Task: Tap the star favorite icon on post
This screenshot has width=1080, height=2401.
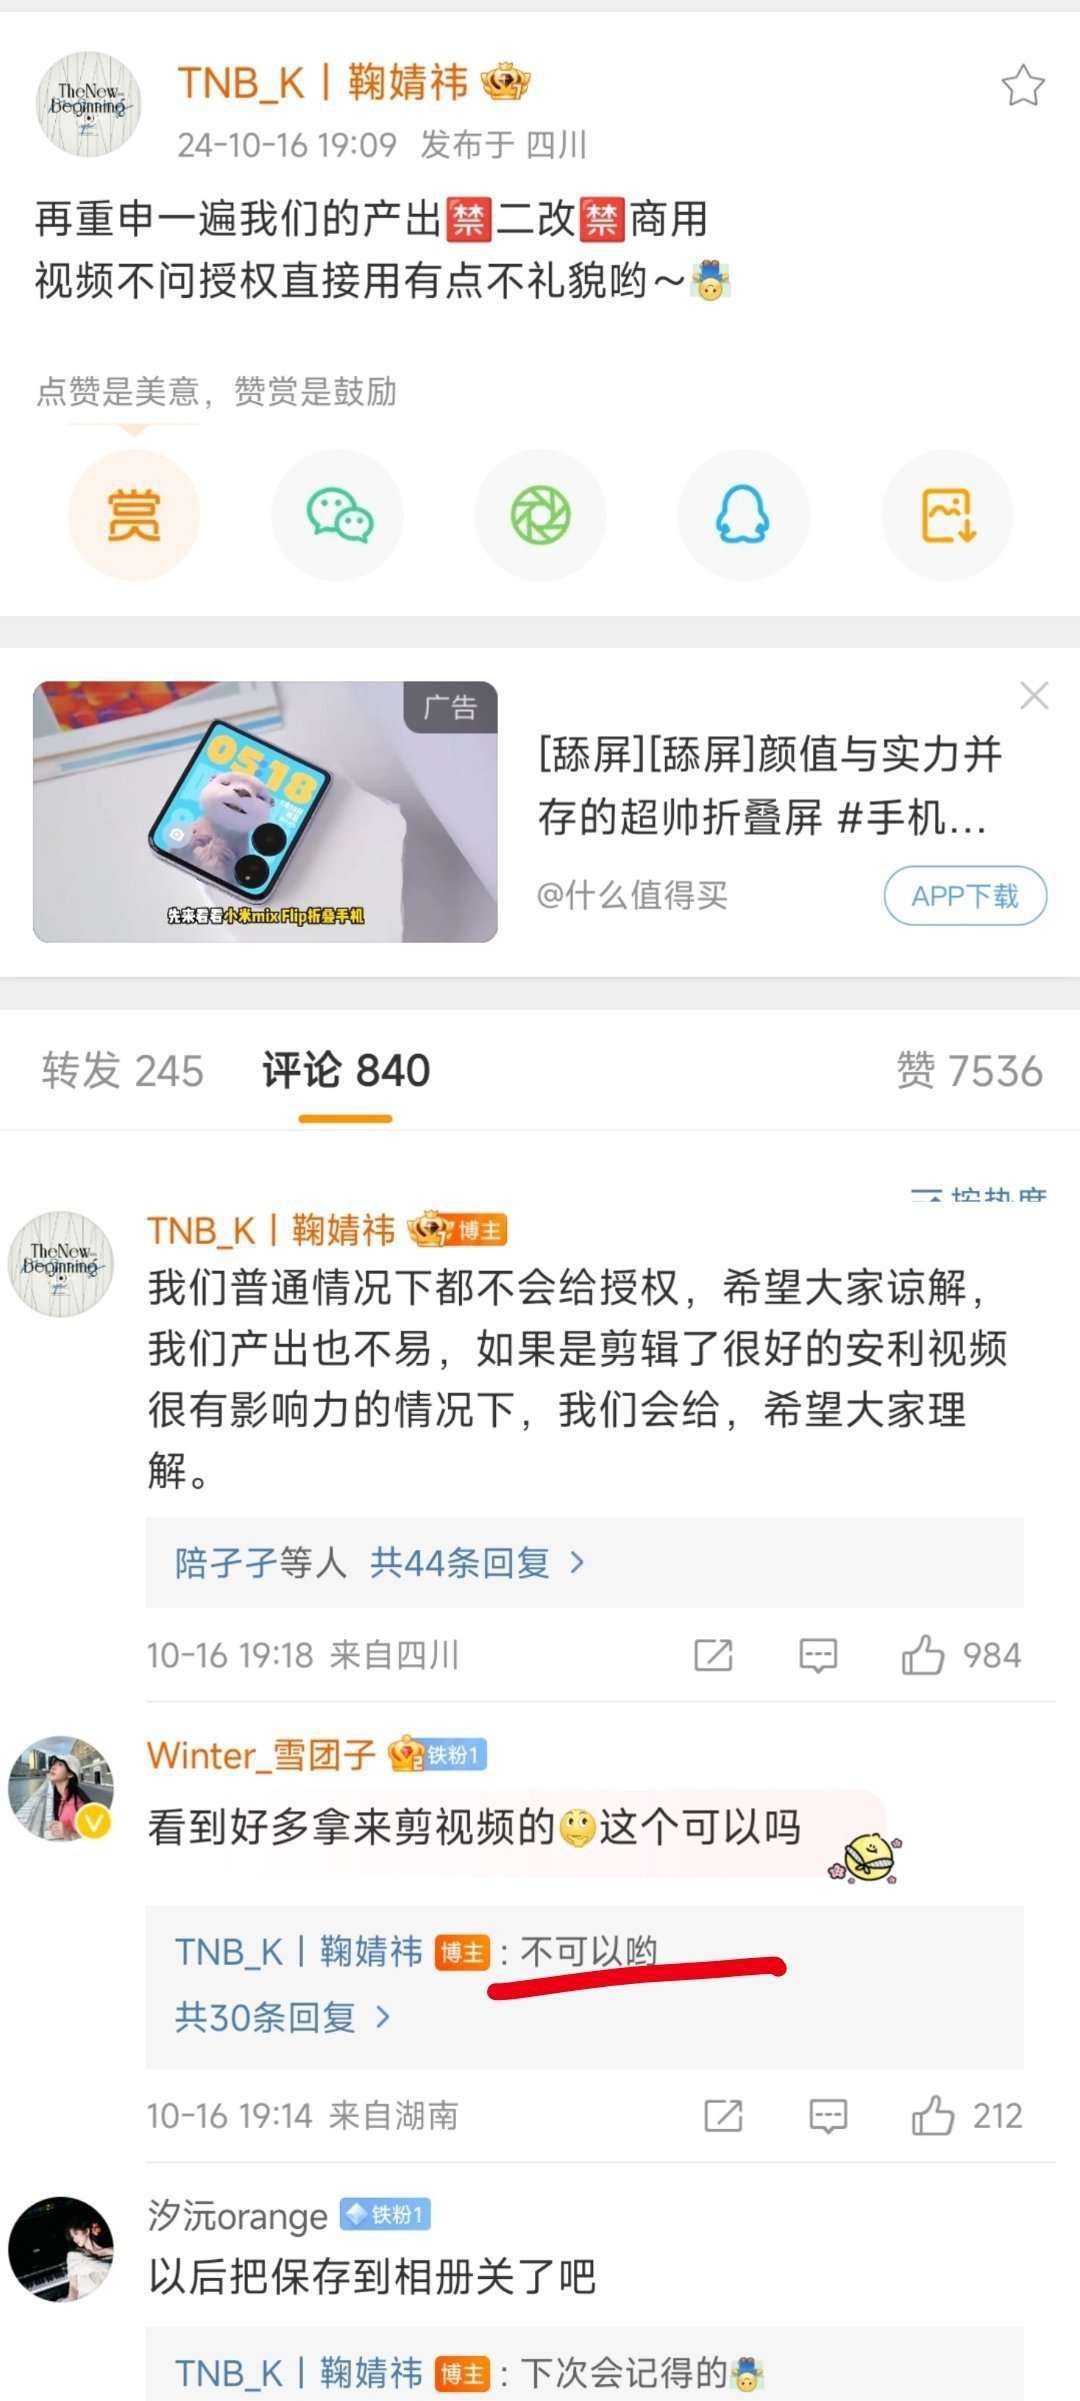Action: click(1023, 86)
